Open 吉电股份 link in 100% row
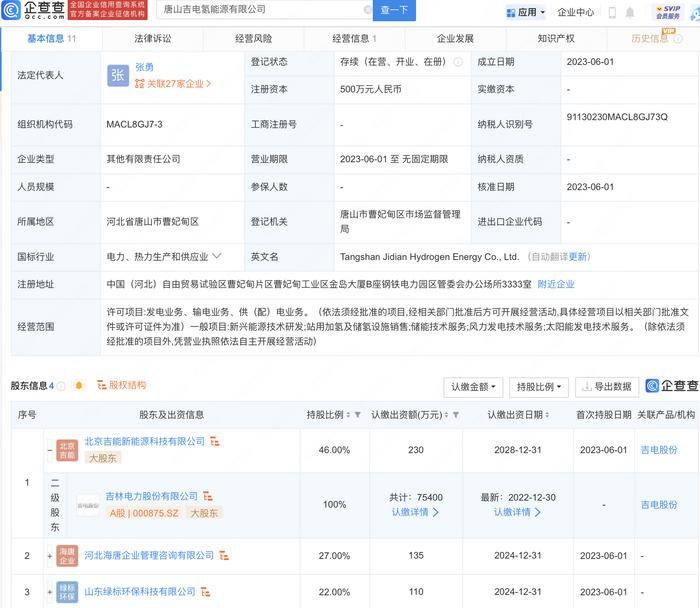 click(659, 505)
